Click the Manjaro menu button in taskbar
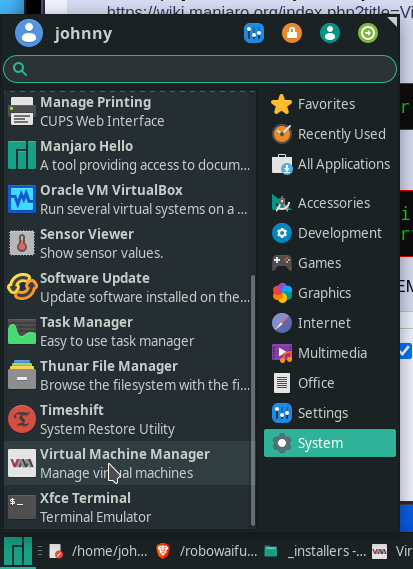Image resolution: width=413 pixels, height=569 pixels. click(18, 552)
